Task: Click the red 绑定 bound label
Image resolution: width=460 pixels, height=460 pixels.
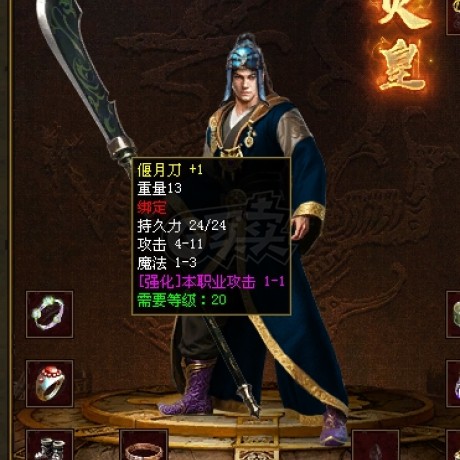Action: tap(152, 207)
